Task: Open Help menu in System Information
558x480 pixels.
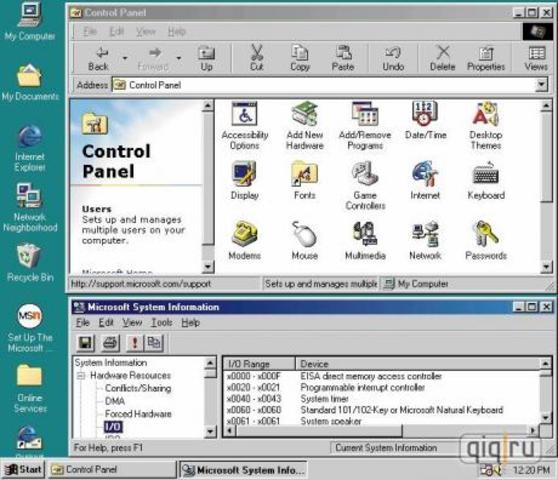Action: (x=191, y=322)
